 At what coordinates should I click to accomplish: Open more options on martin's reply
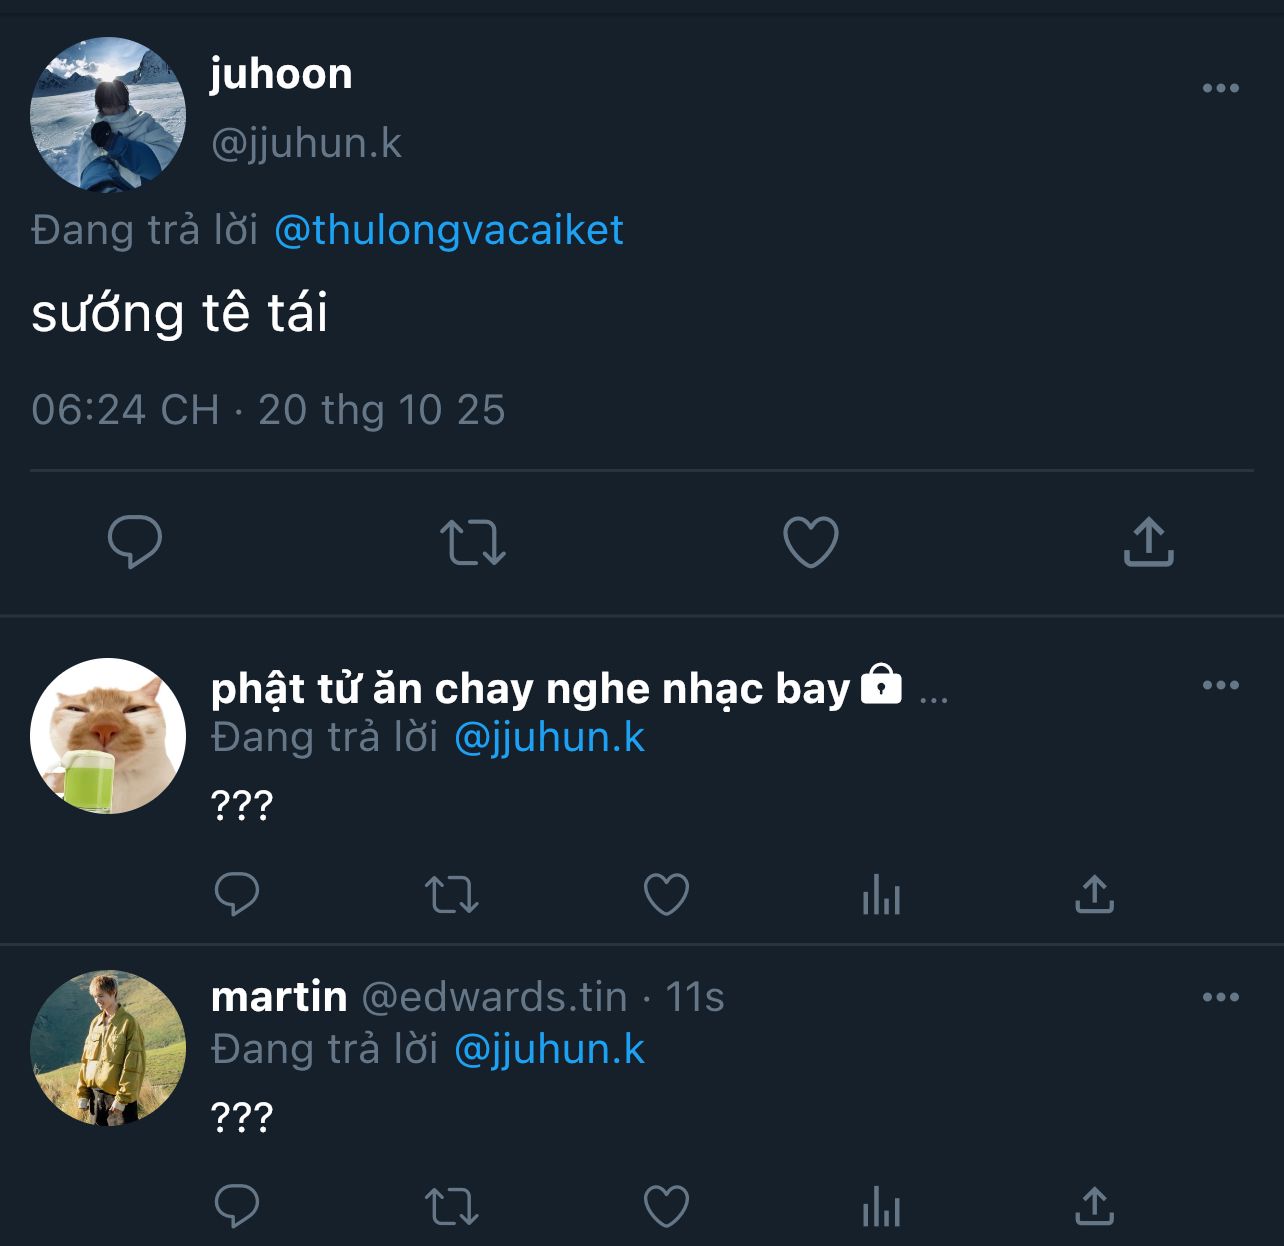[1220, 997]
